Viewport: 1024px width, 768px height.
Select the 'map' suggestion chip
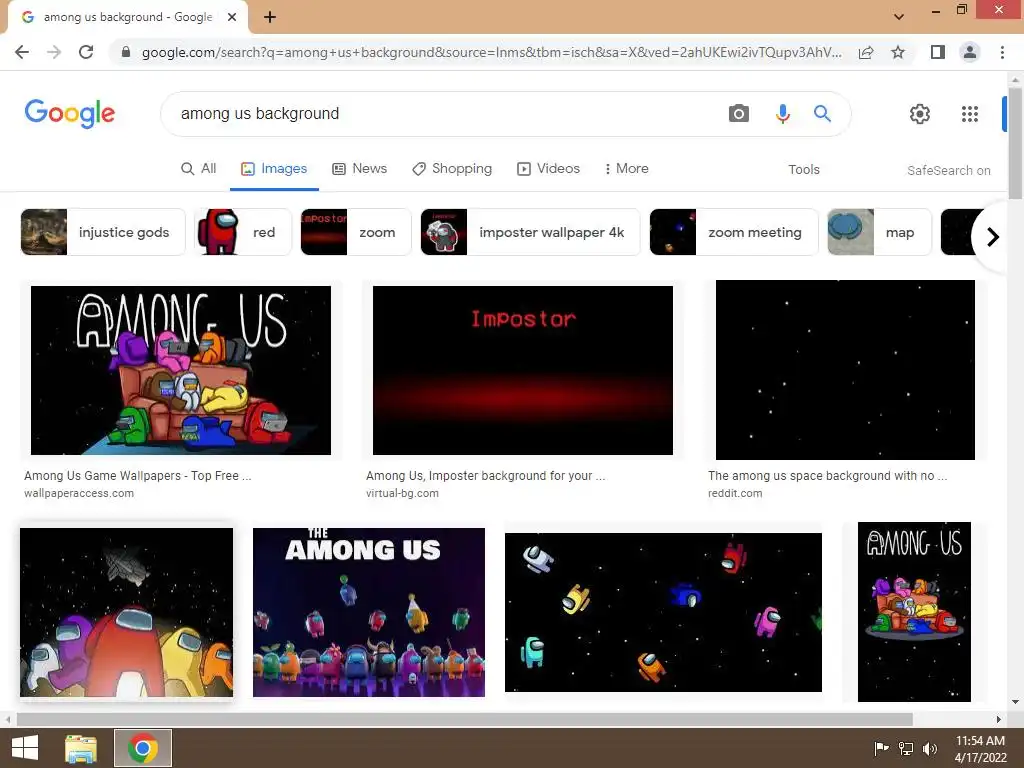(x=879, y=232)
